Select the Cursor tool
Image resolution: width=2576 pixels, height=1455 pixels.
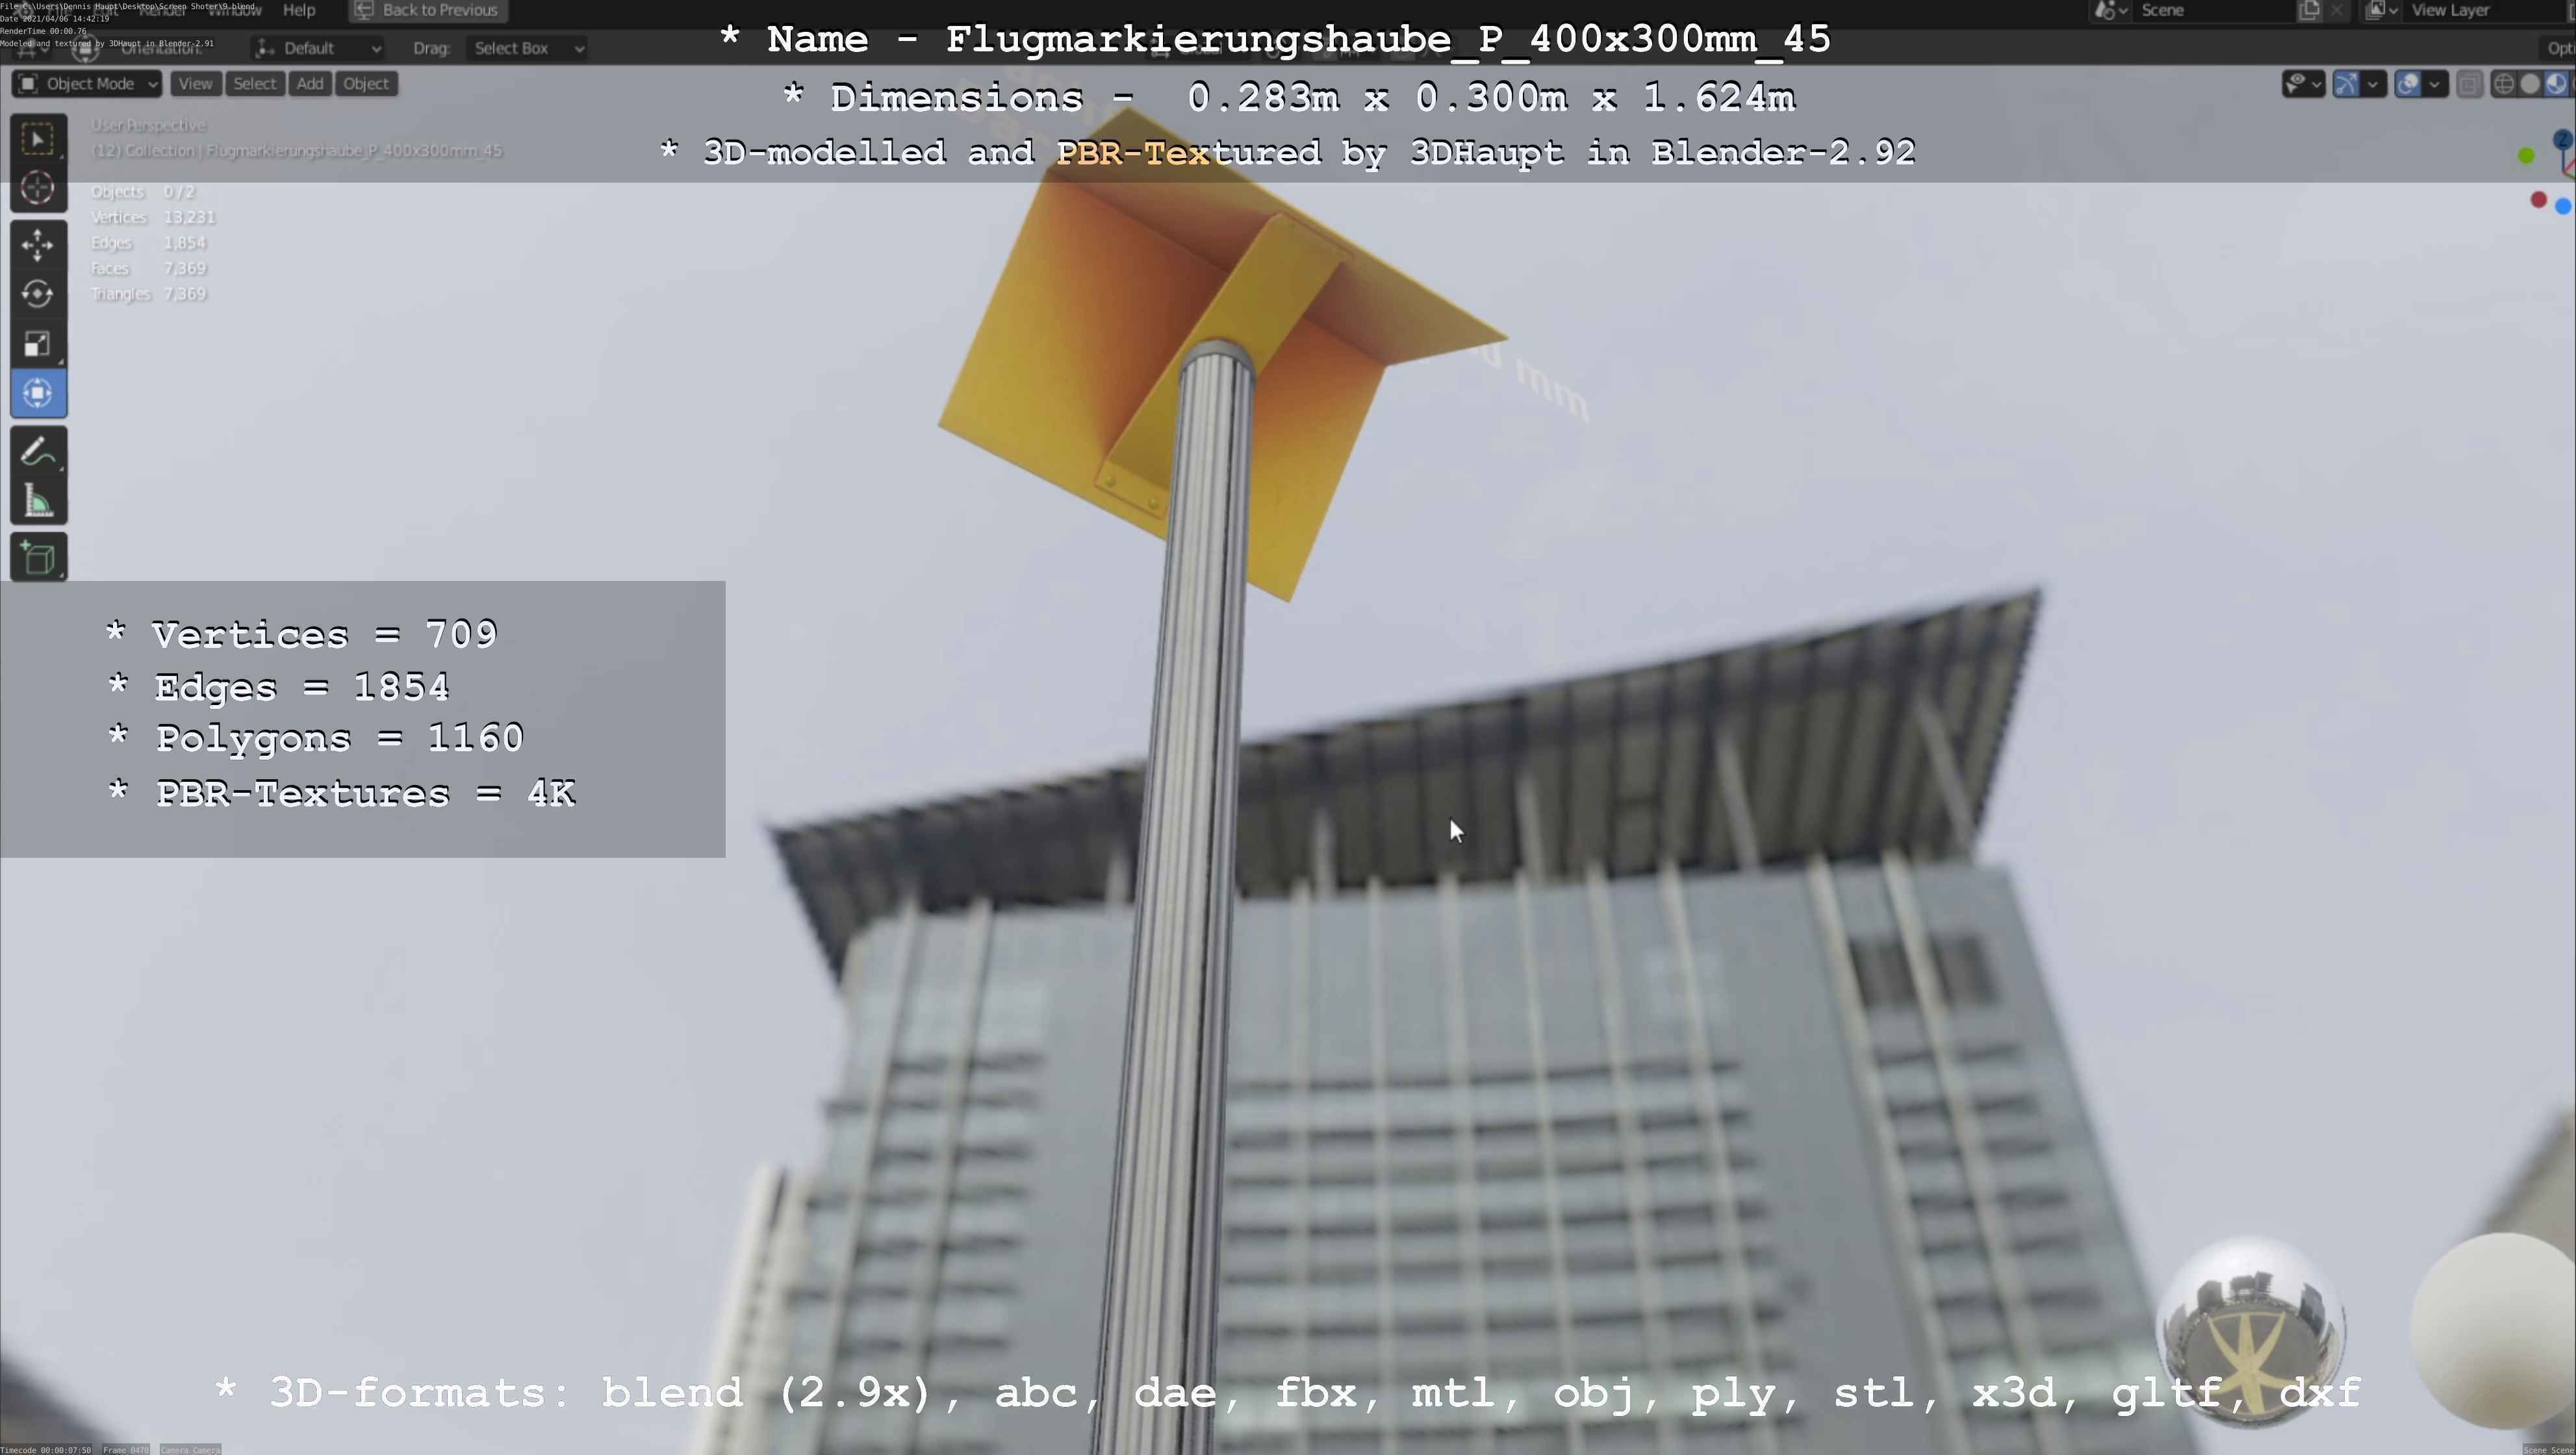[38, 188]
